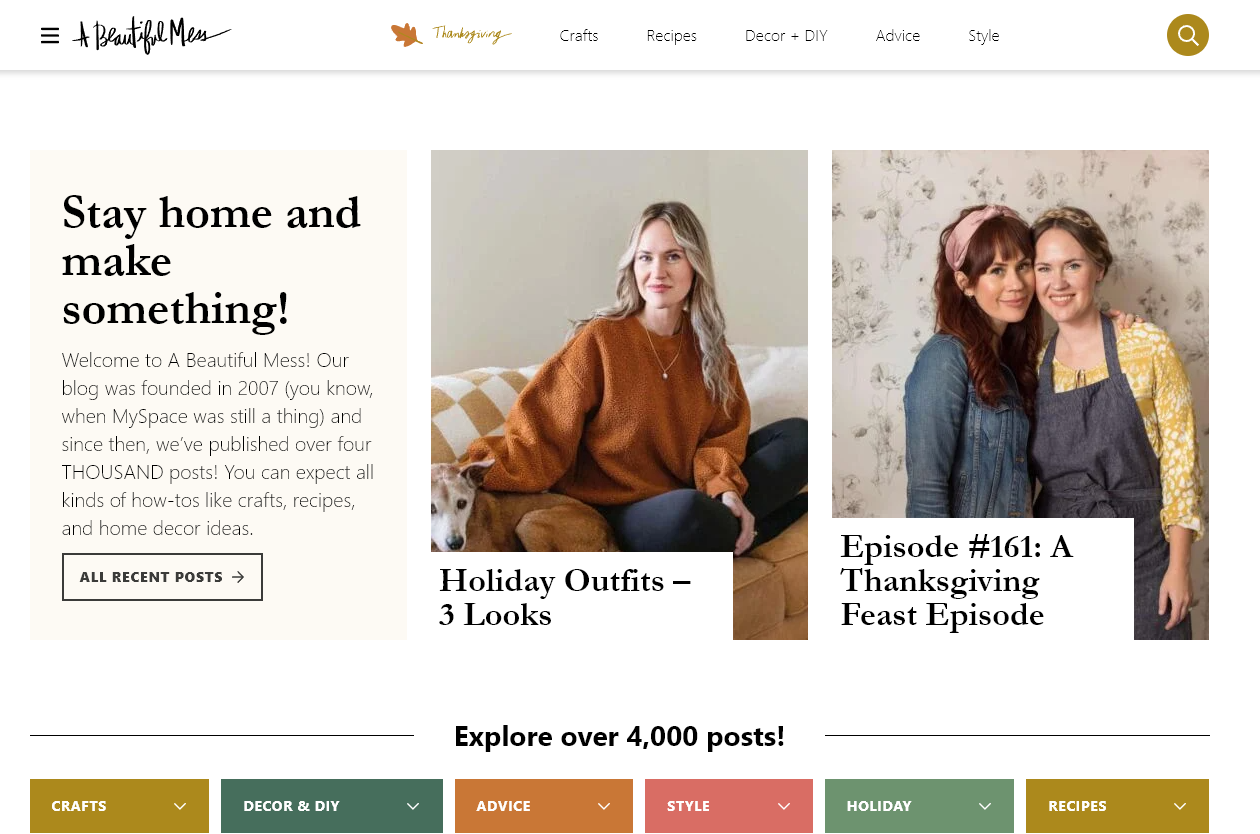Screen dimensions: 1260x834
Task: Click the ALL RECENT POSTS button
Action: coord(162,577)
